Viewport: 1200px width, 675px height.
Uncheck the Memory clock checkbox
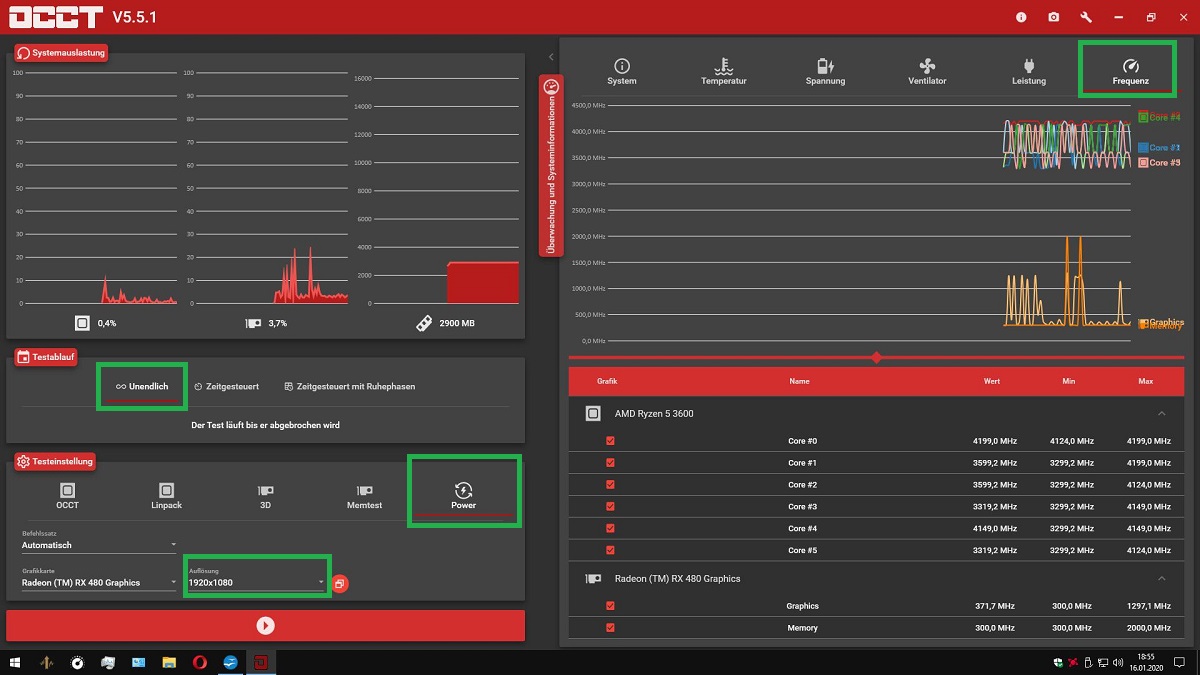point(610,628)
